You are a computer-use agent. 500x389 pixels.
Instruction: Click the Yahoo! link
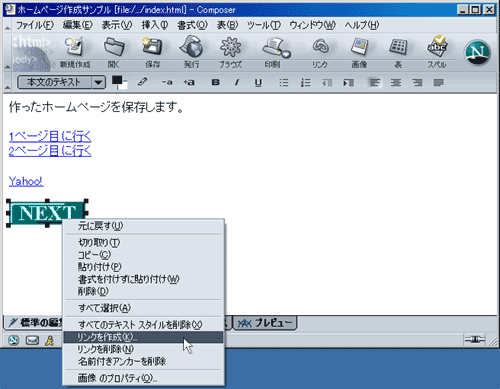pyautogui.click(x=26, y=181)
